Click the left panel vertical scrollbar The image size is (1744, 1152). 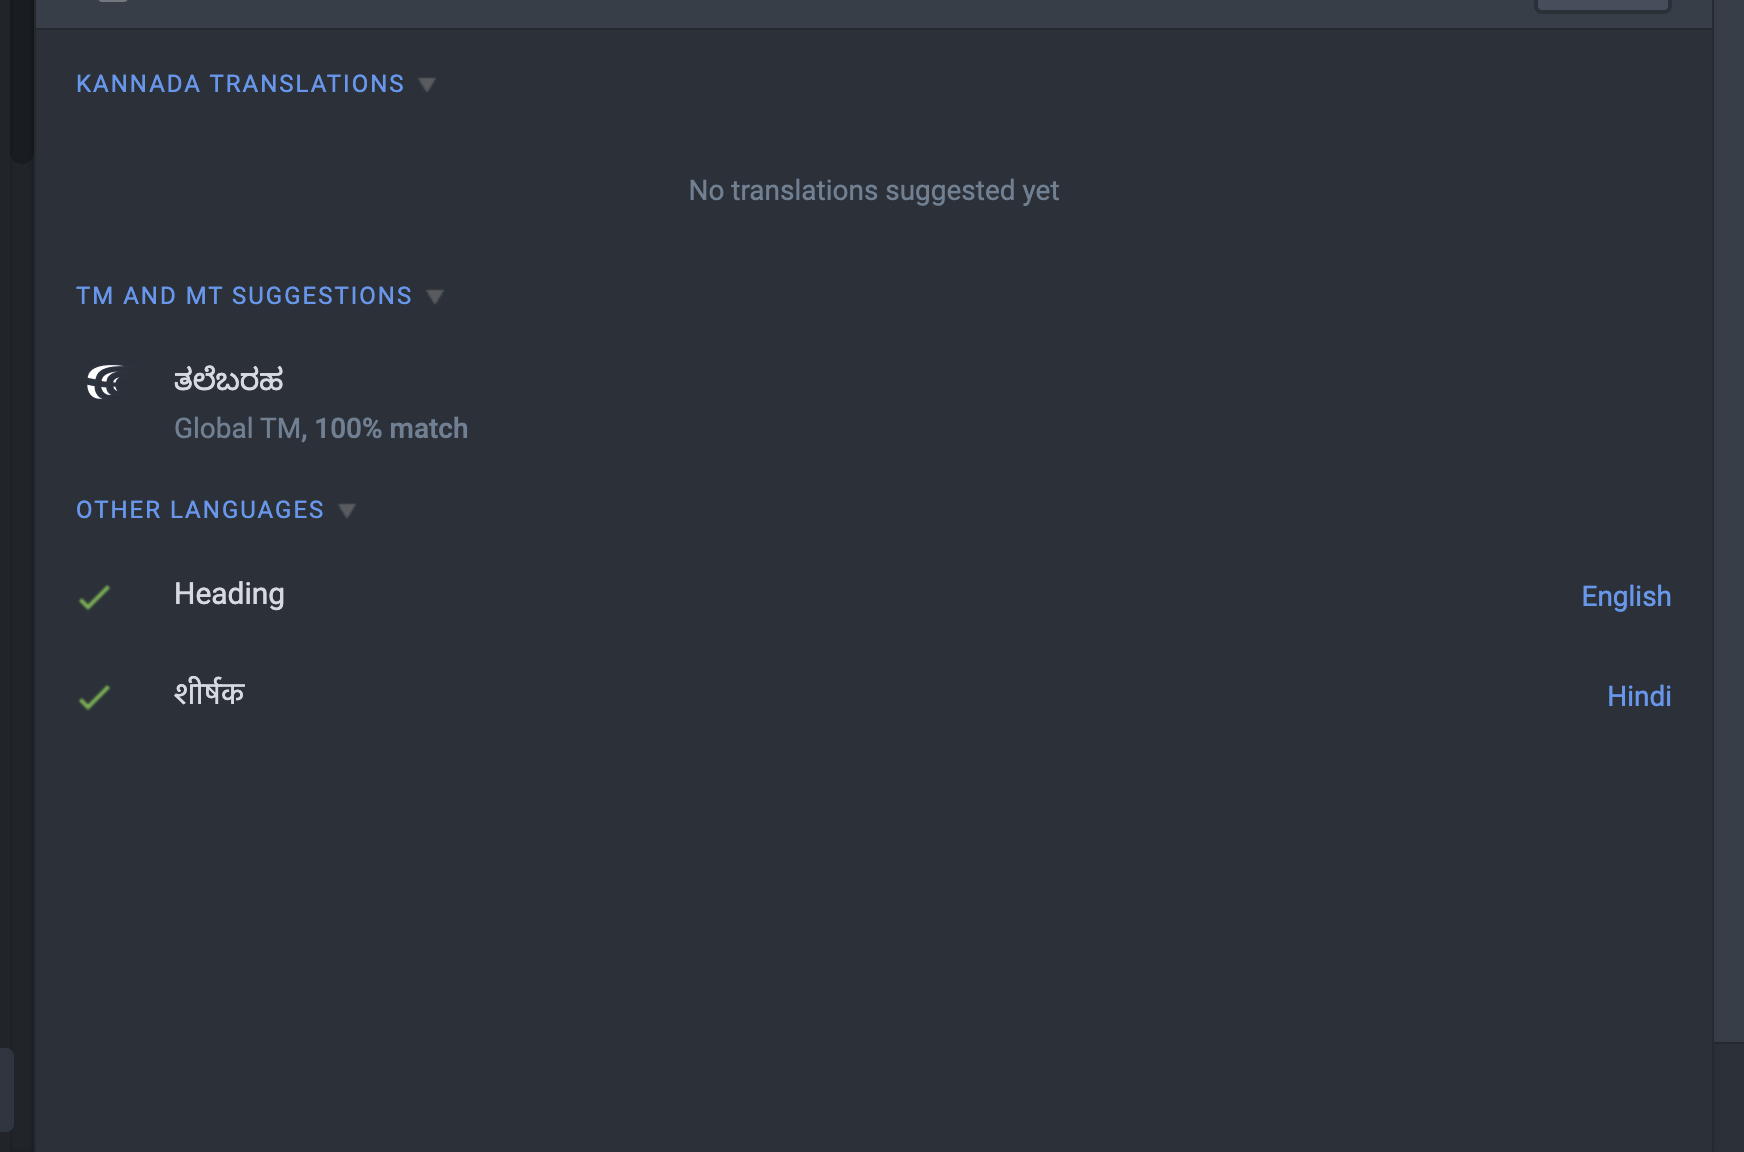point(21,80)
